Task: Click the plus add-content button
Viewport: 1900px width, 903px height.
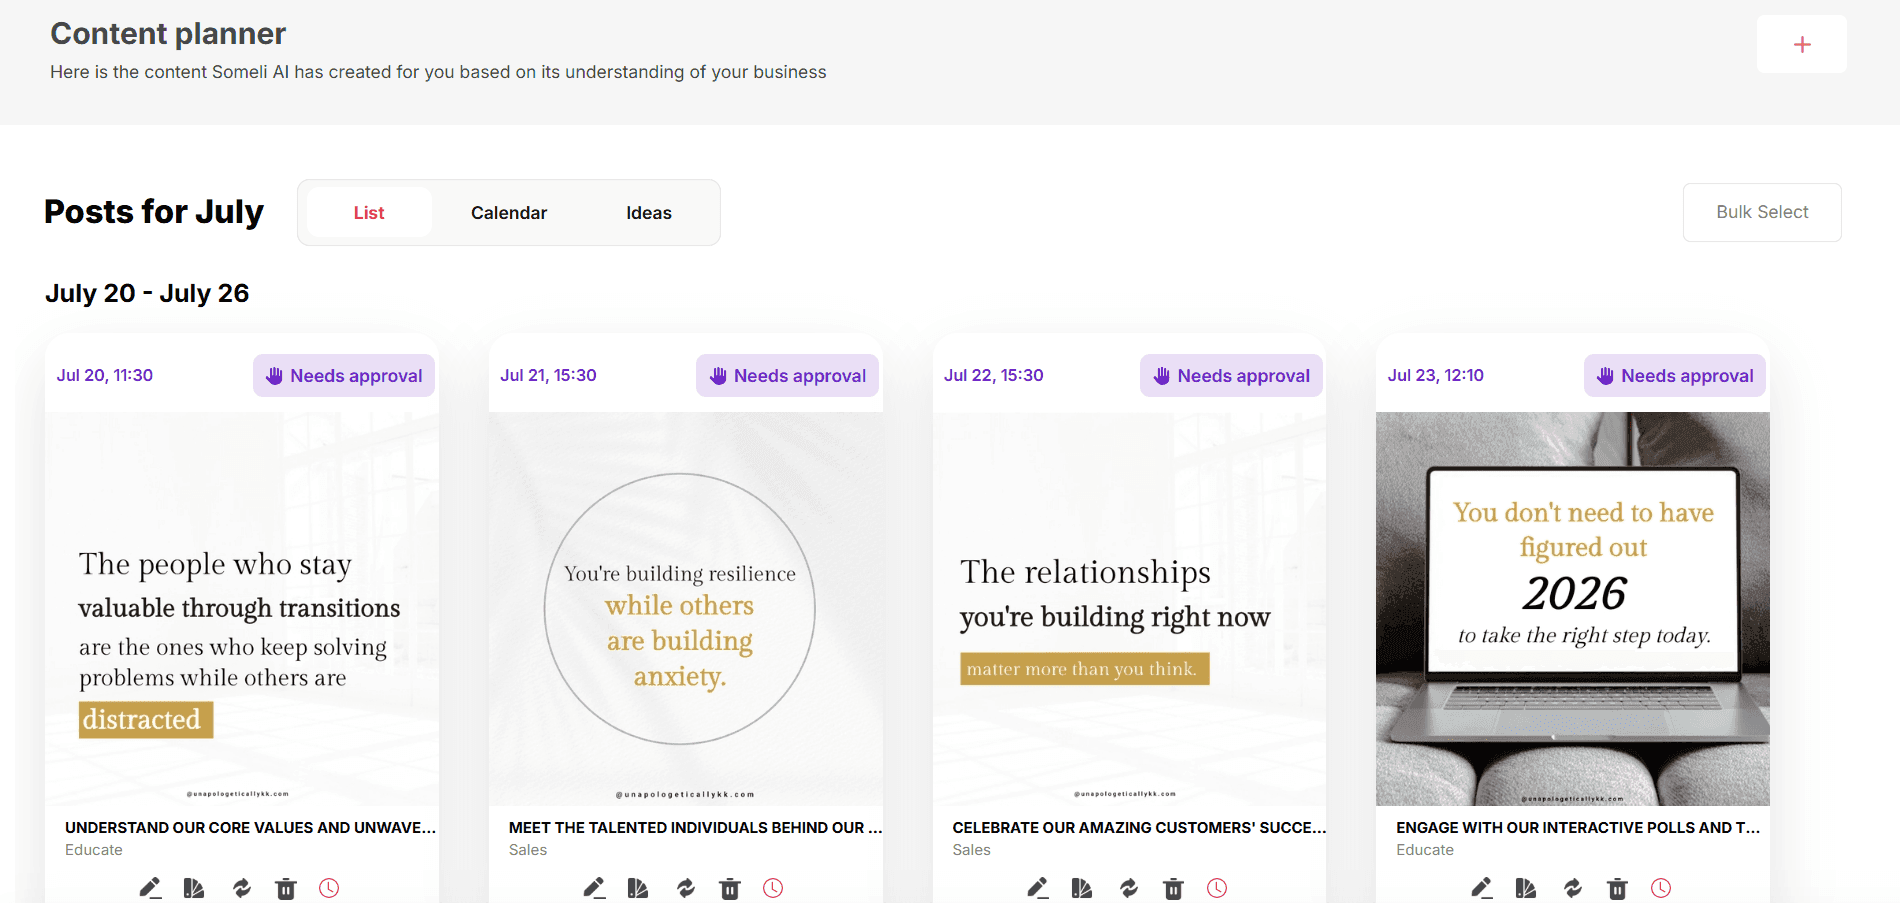Action: click(1801, 44)
